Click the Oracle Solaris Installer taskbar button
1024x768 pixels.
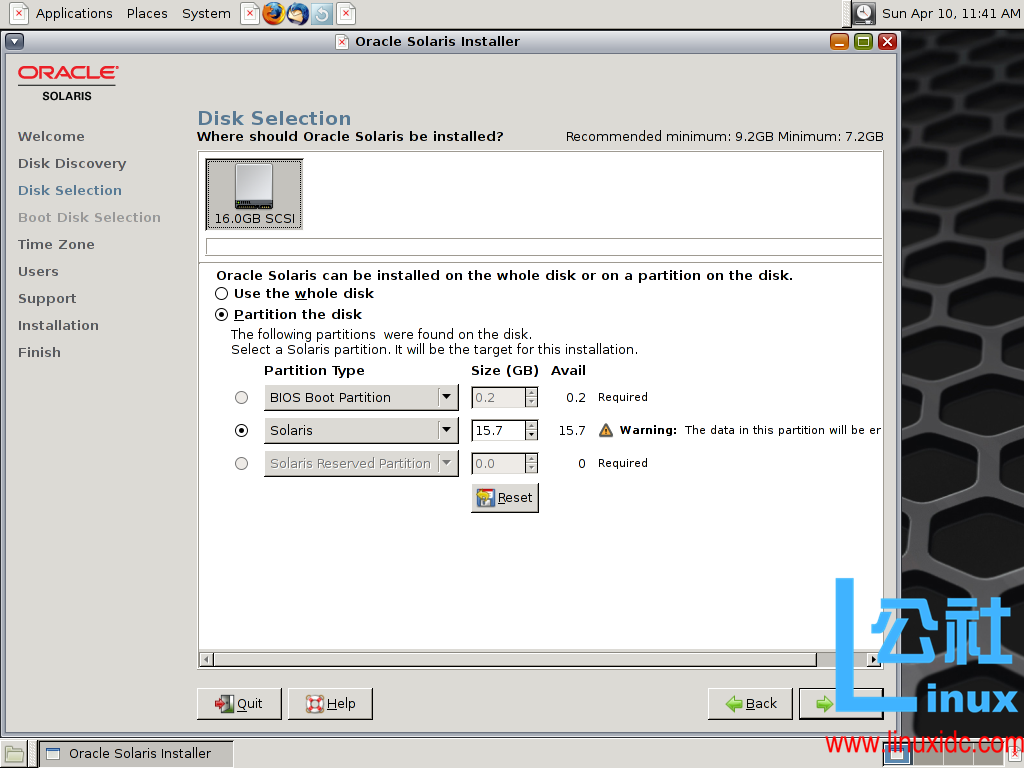(136, 754)
